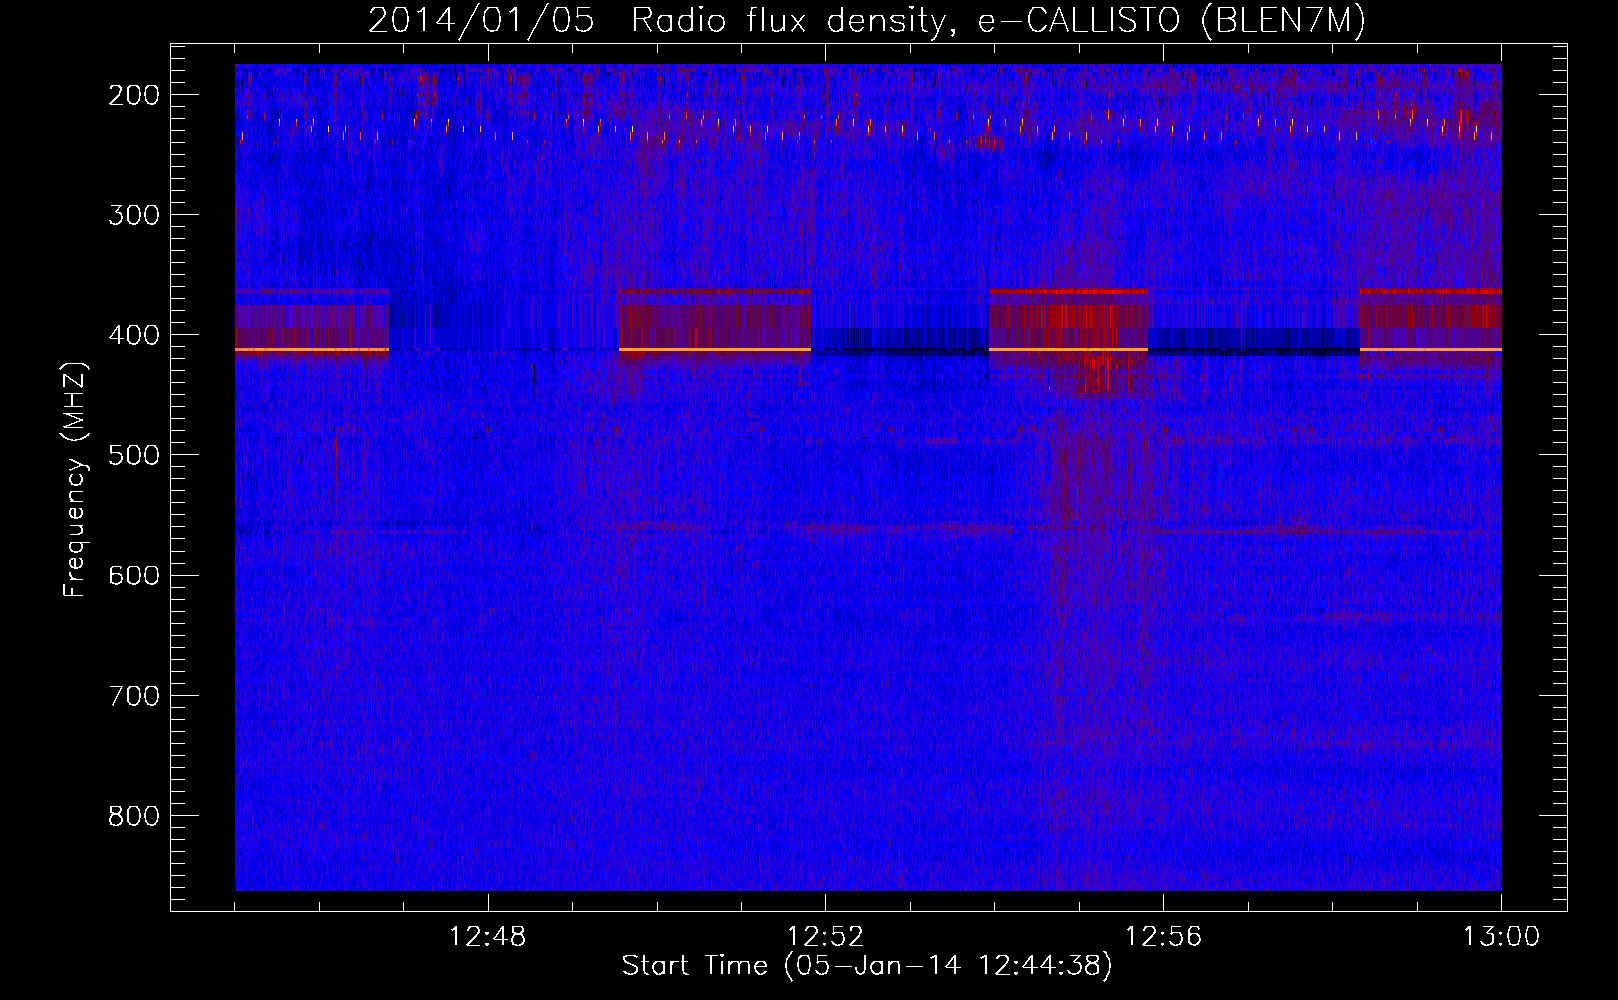This screenshot has width=1618, height=1000.
Task: Click the "Frequency (MHZ)" axis label
Action: (x=75, y=480)
